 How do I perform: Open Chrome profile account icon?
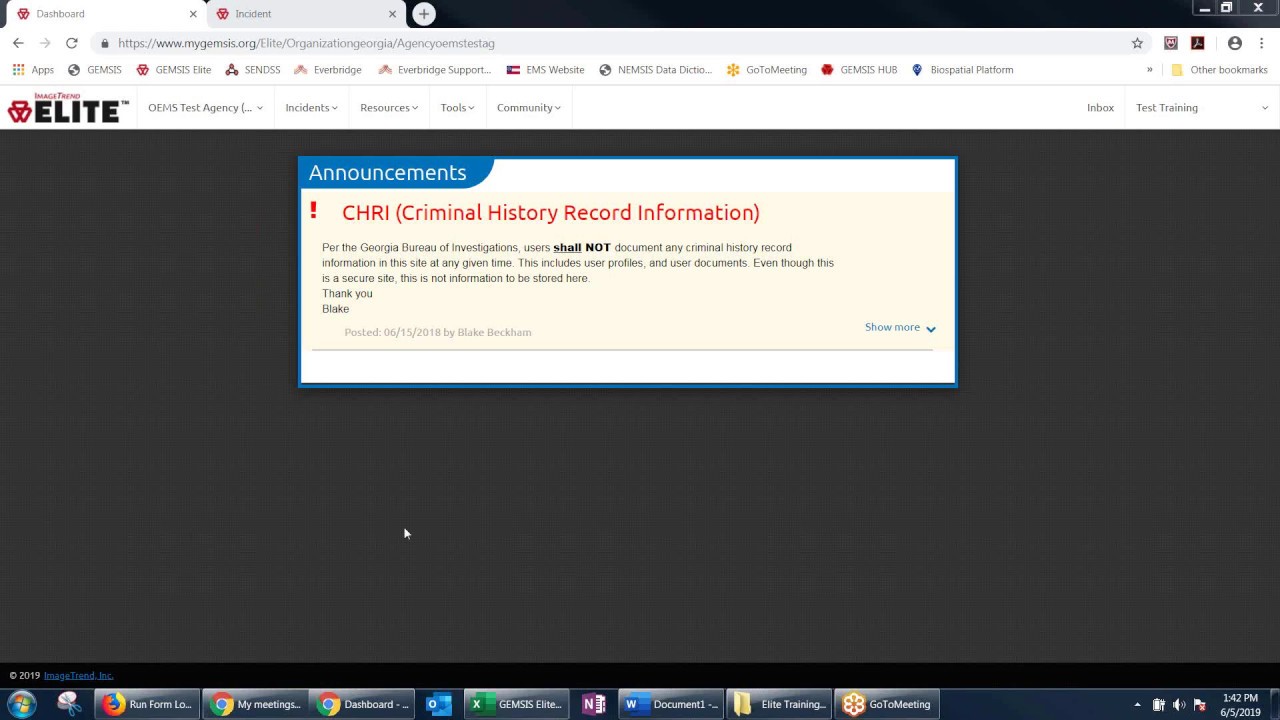1235,43
